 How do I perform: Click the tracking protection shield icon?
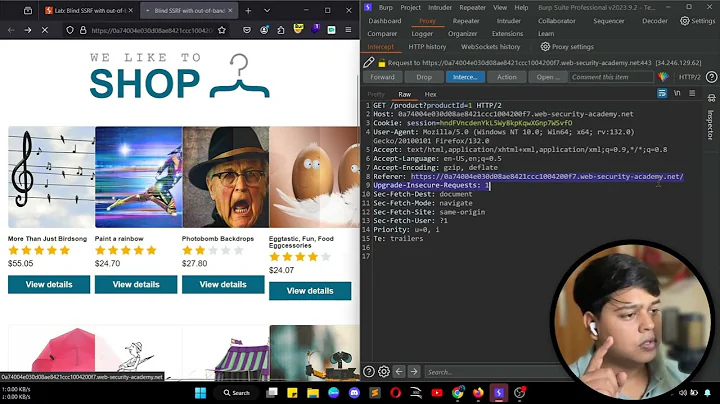coord(70,30)
